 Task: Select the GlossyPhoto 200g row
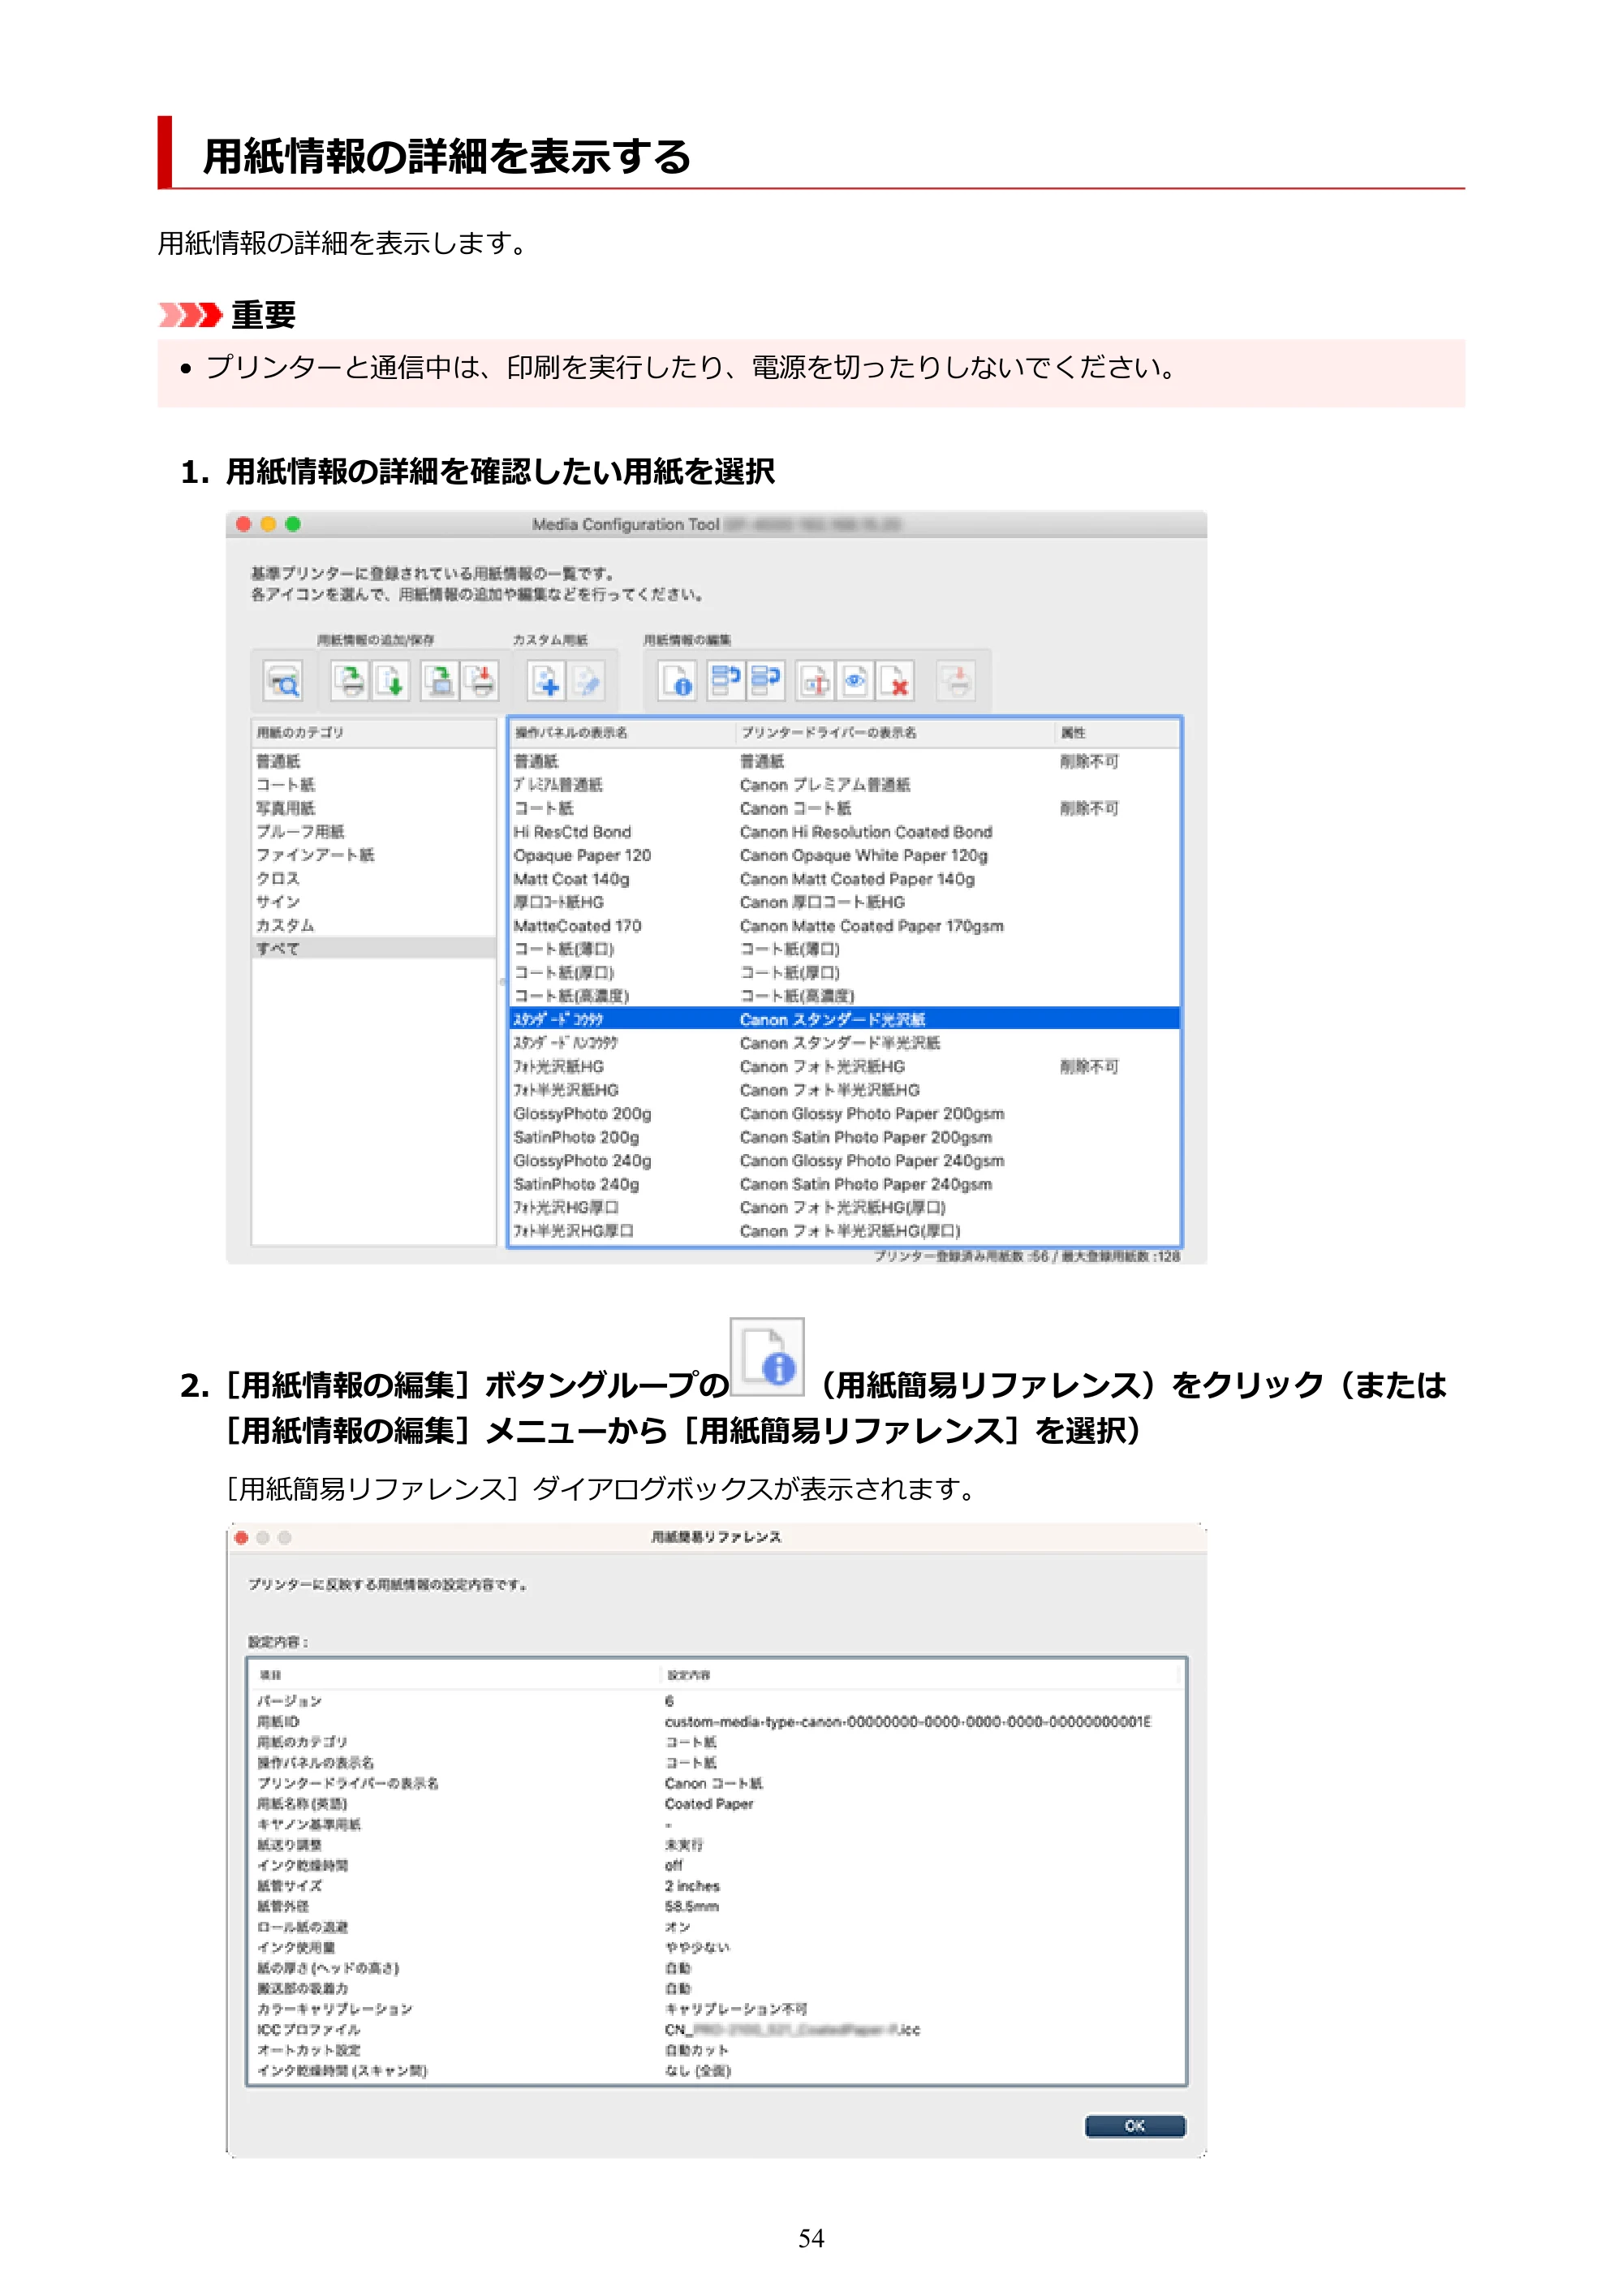pos(845,1113)
